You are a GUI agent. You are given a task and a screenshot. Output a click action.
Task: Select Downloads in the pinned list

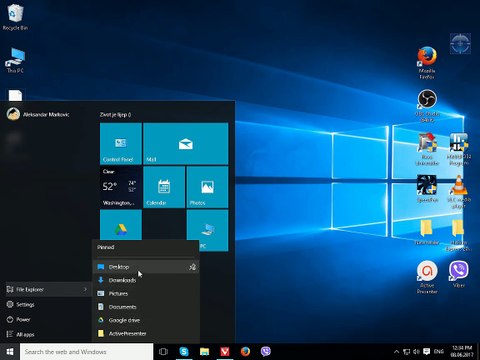[x=146, y=280]
